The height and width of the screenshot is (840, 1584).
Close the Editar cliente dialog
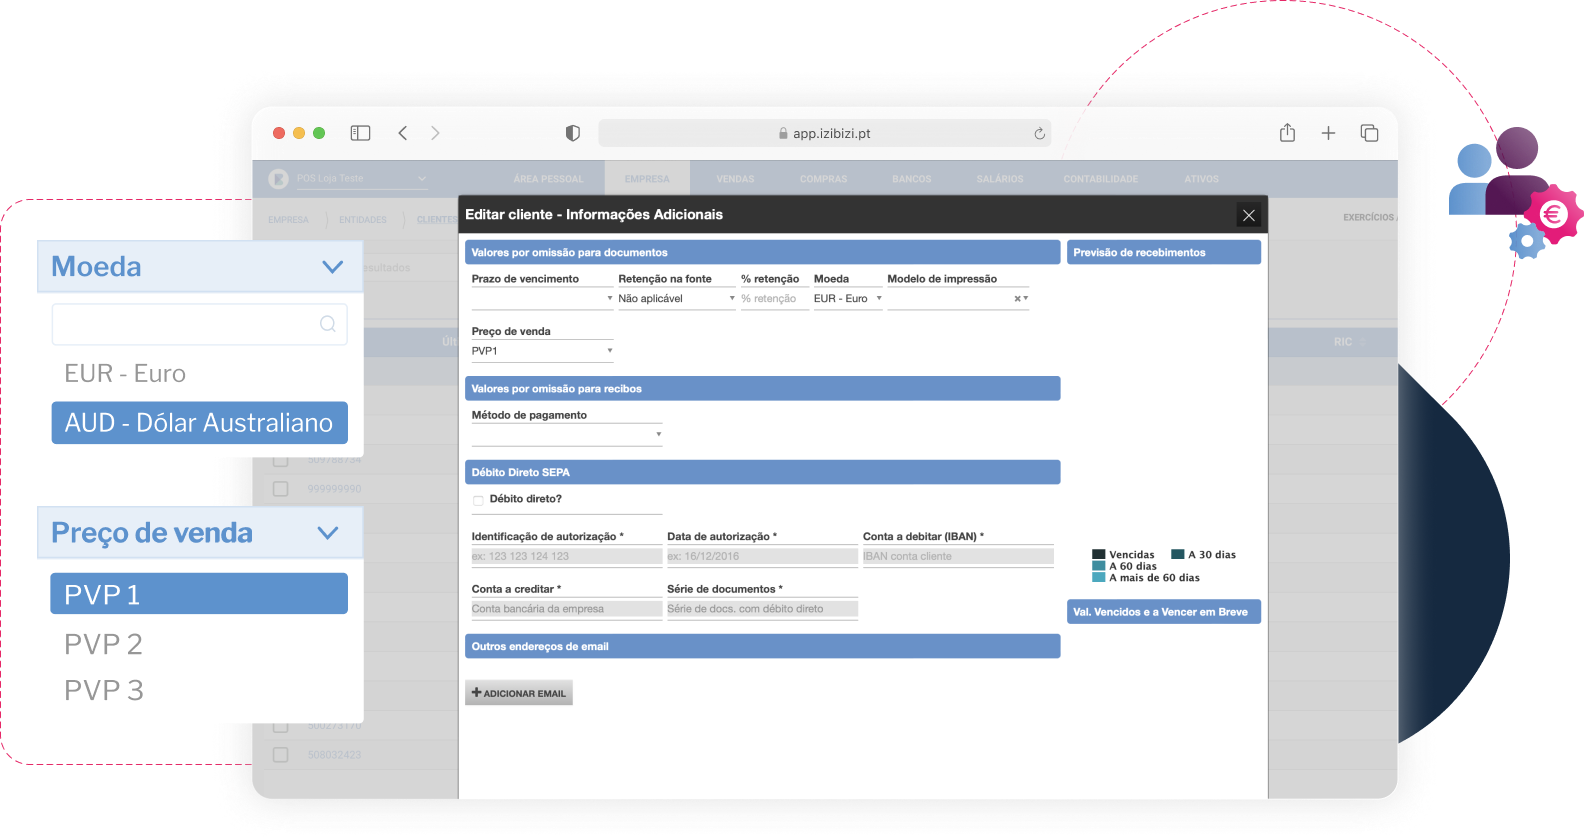pyautogui.click(x=1248, y=215)
